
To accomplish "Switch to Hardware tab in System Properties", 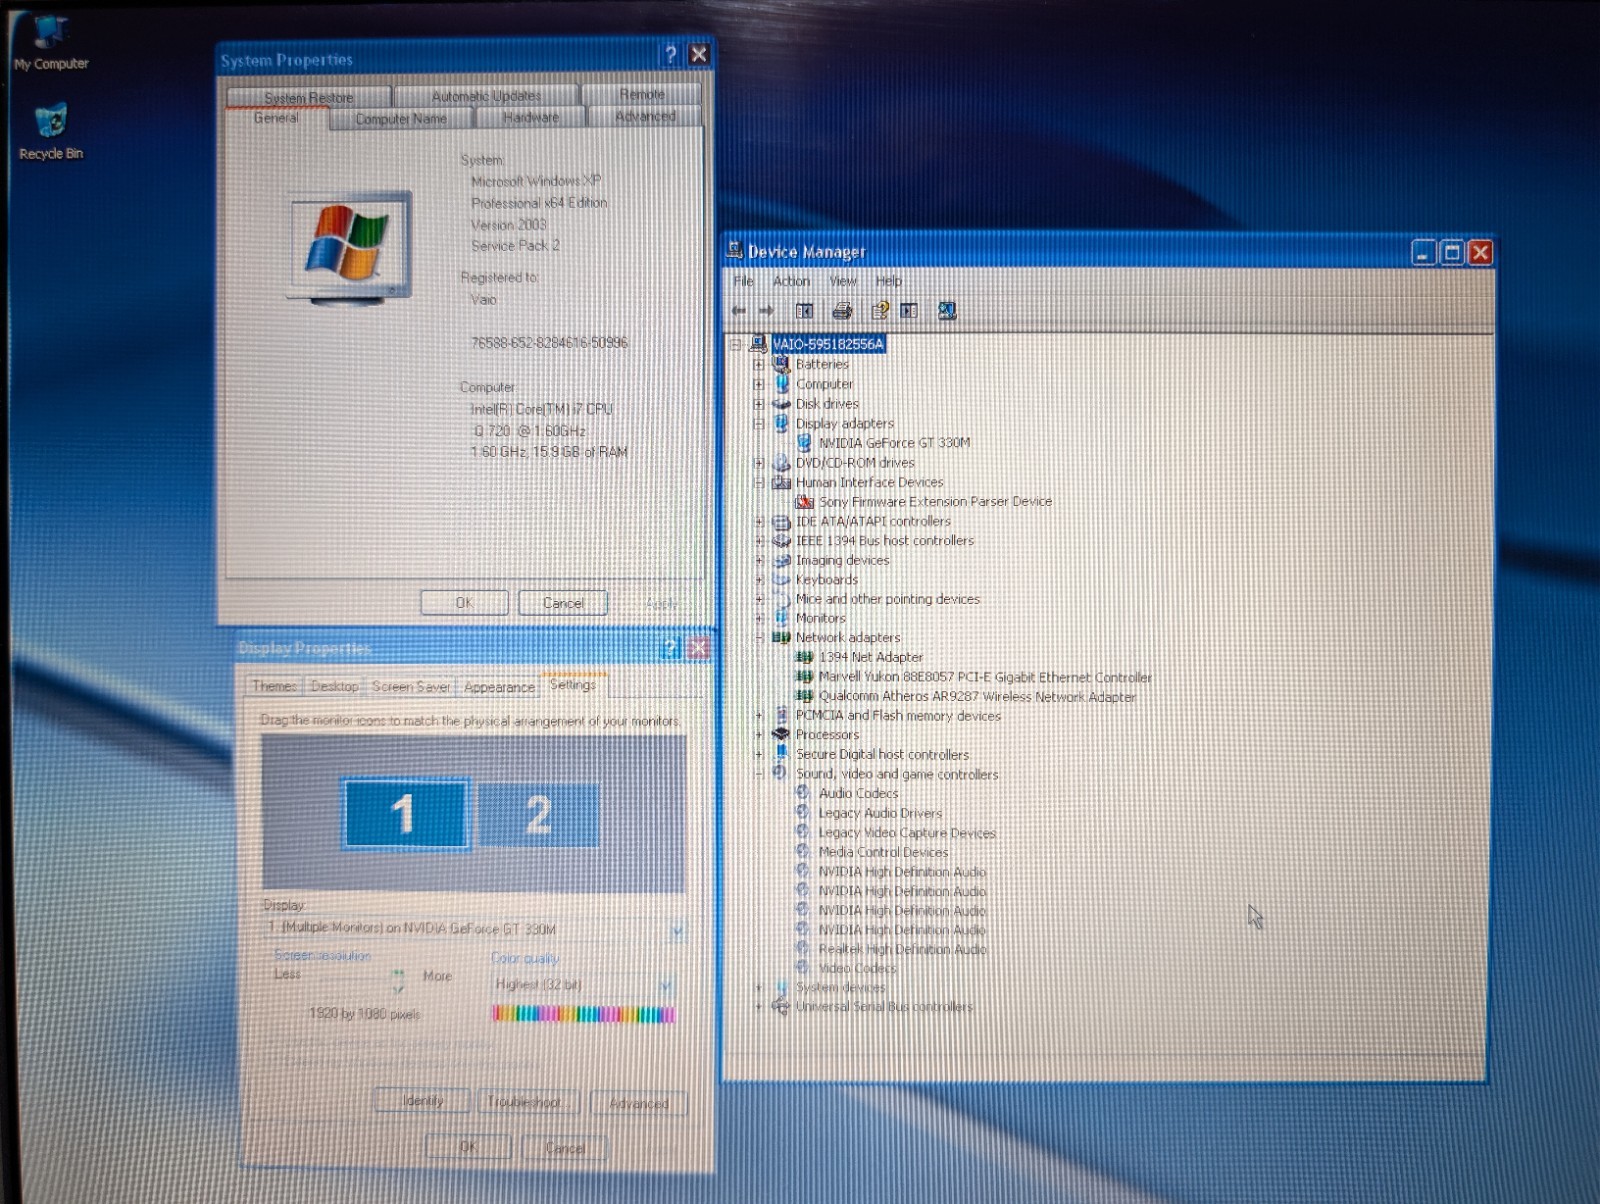I will tap(531, 117).
